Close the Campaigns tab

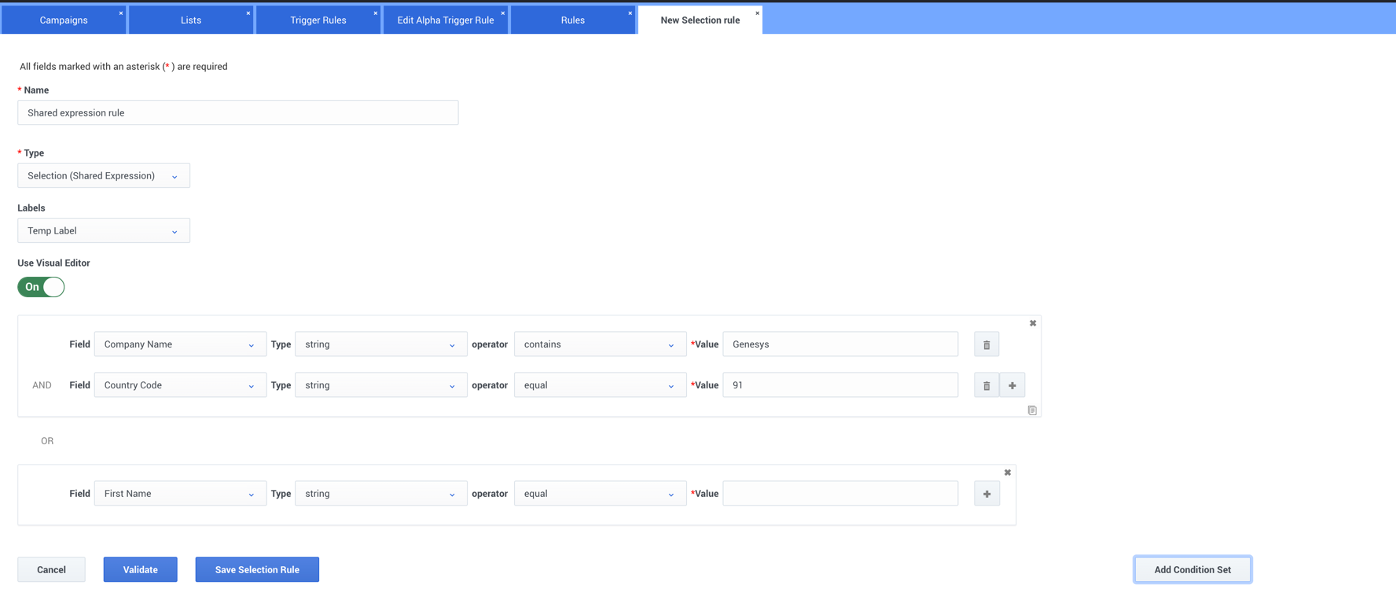[121, 13]
